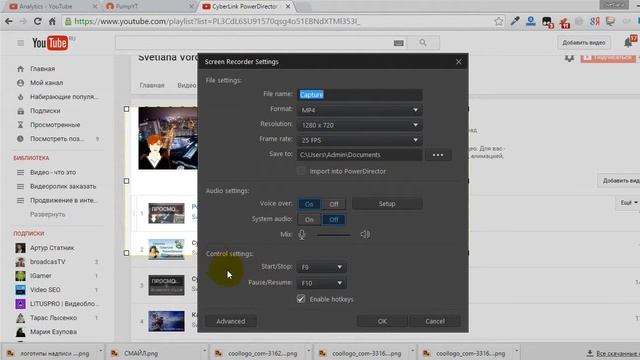This screenshot has width=640, height=360.
Task: Open the Format MP4 dropdown
Action: coord(359,110)
